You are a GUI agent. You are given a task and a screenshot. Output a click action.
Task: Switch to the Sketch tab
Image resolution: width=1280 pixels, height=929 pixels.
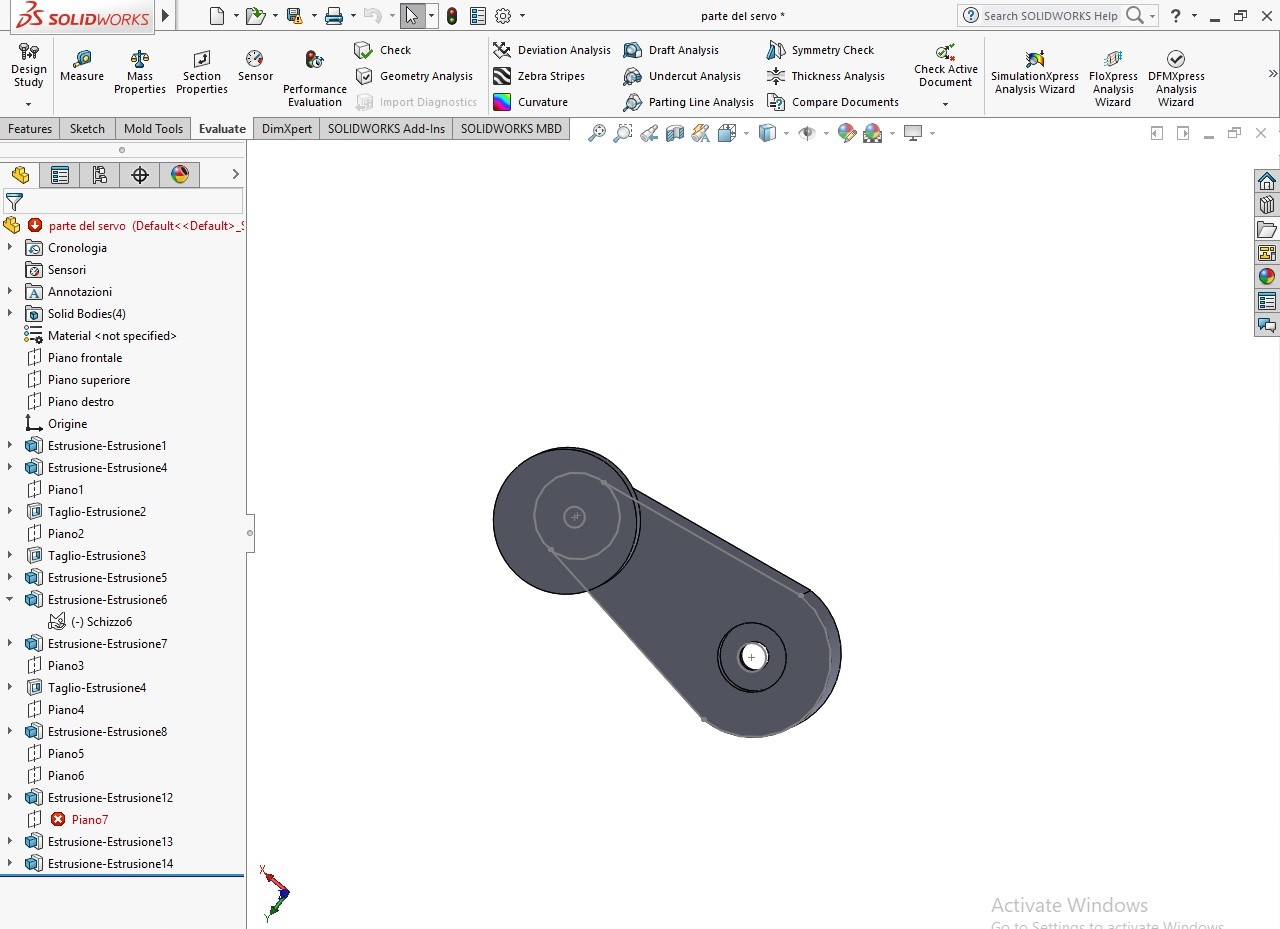coord(87,129)
